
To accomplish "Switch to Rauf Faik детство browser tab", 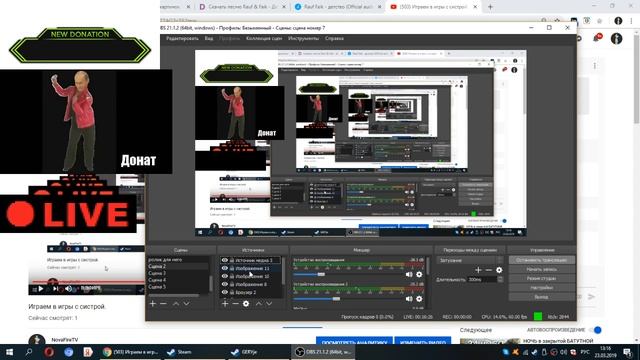I will [x=338, y=7].
